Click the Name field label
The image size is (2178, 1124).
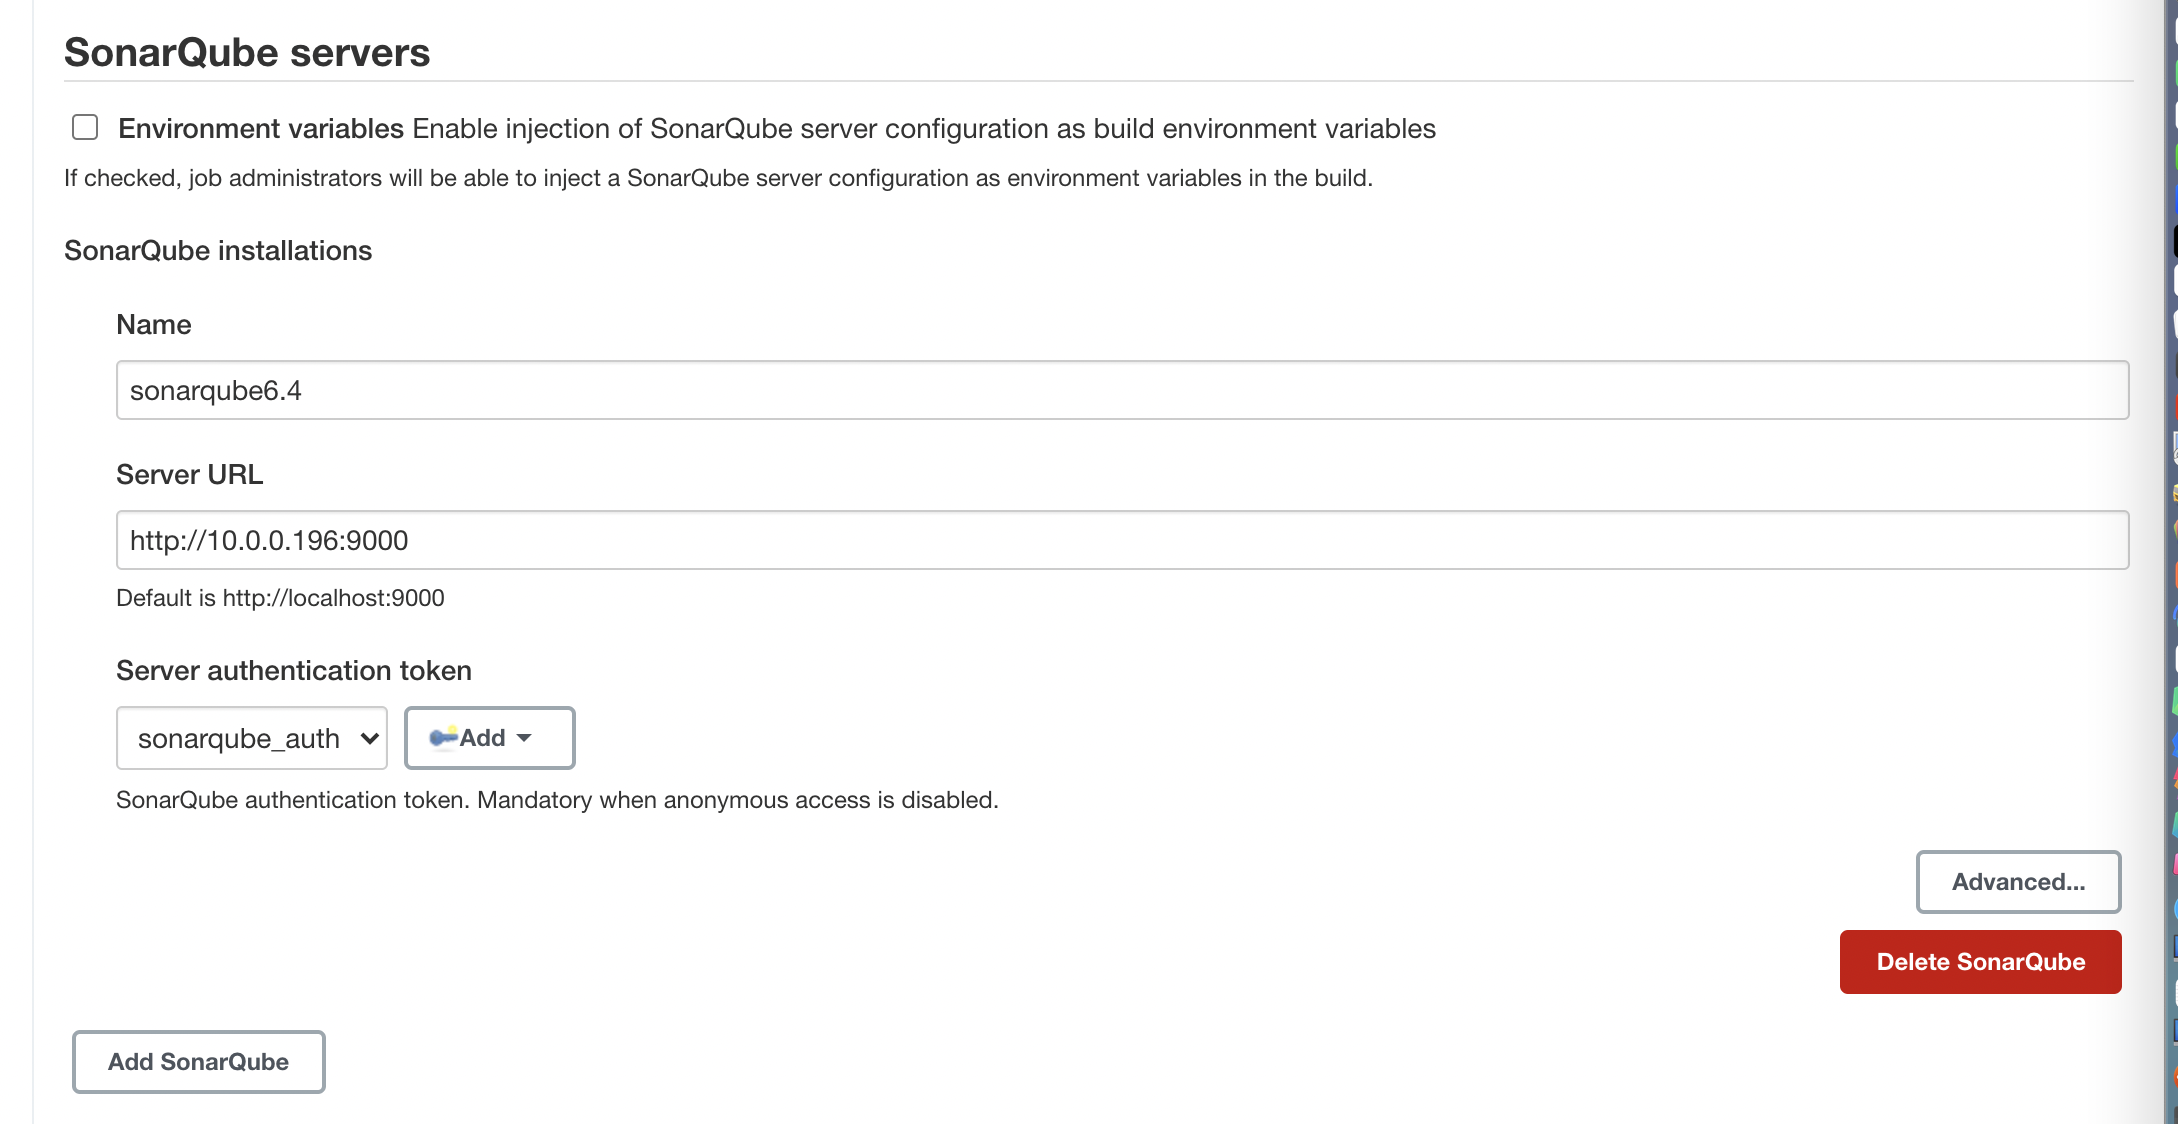[154, 325]
